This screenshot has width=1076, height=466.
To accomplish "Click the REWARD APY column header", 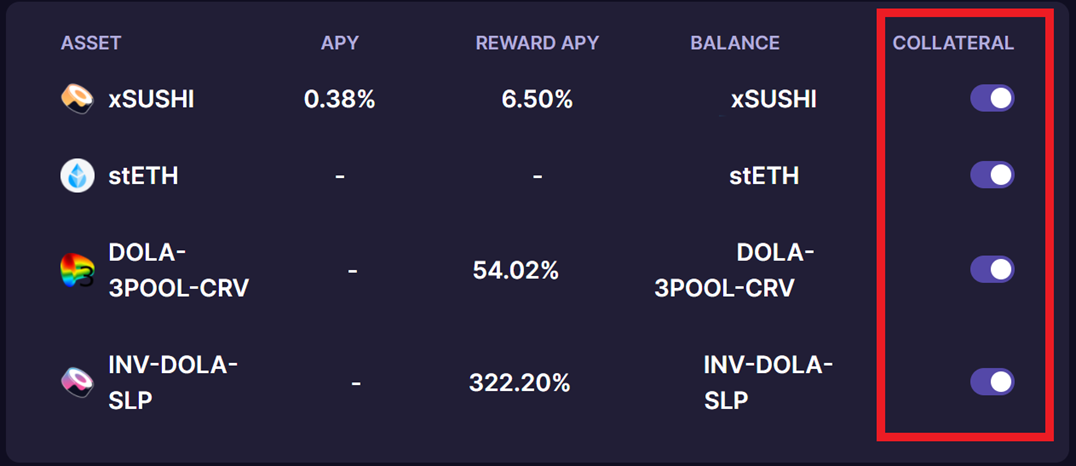I will pyautogui.click(x=537, y=43).
